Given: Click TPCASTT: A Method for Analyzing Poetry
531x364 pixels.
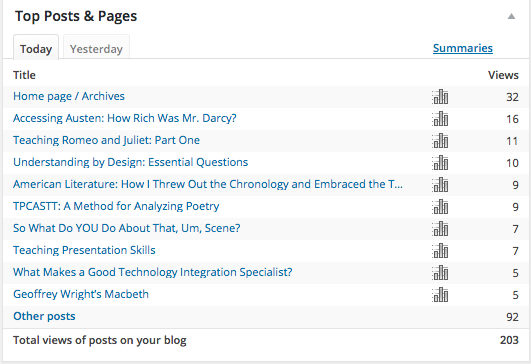Looking at the screenshot, I should tap(116, 206).
